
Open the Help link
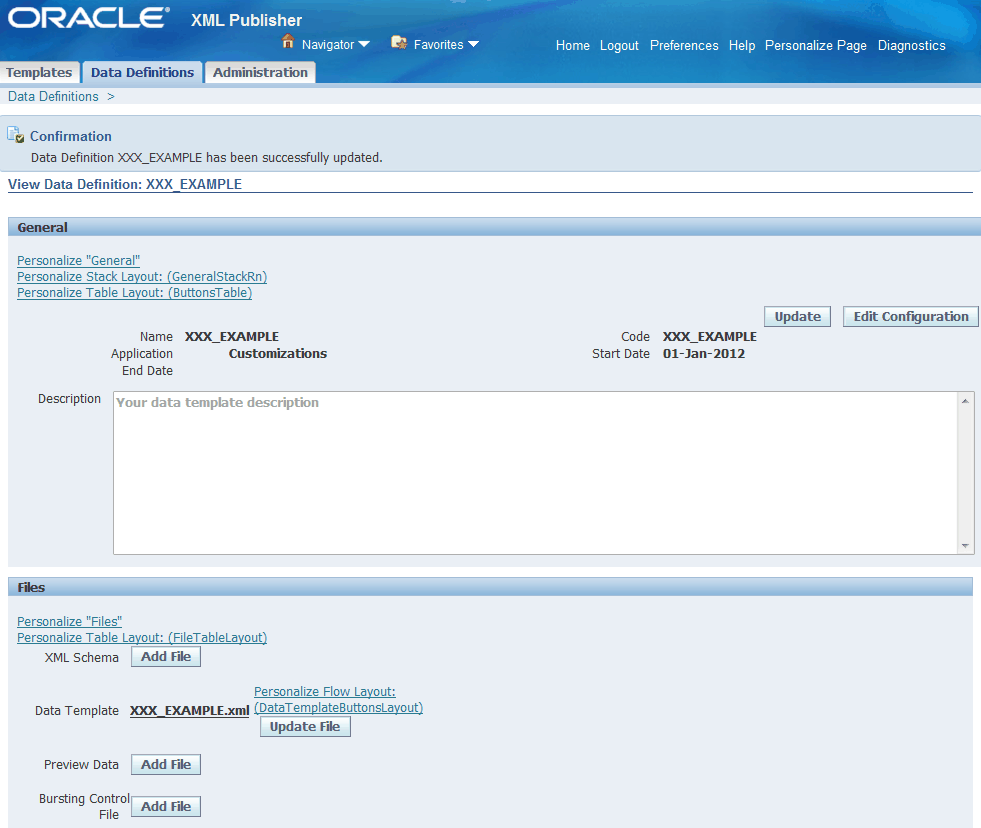(741, 45)
